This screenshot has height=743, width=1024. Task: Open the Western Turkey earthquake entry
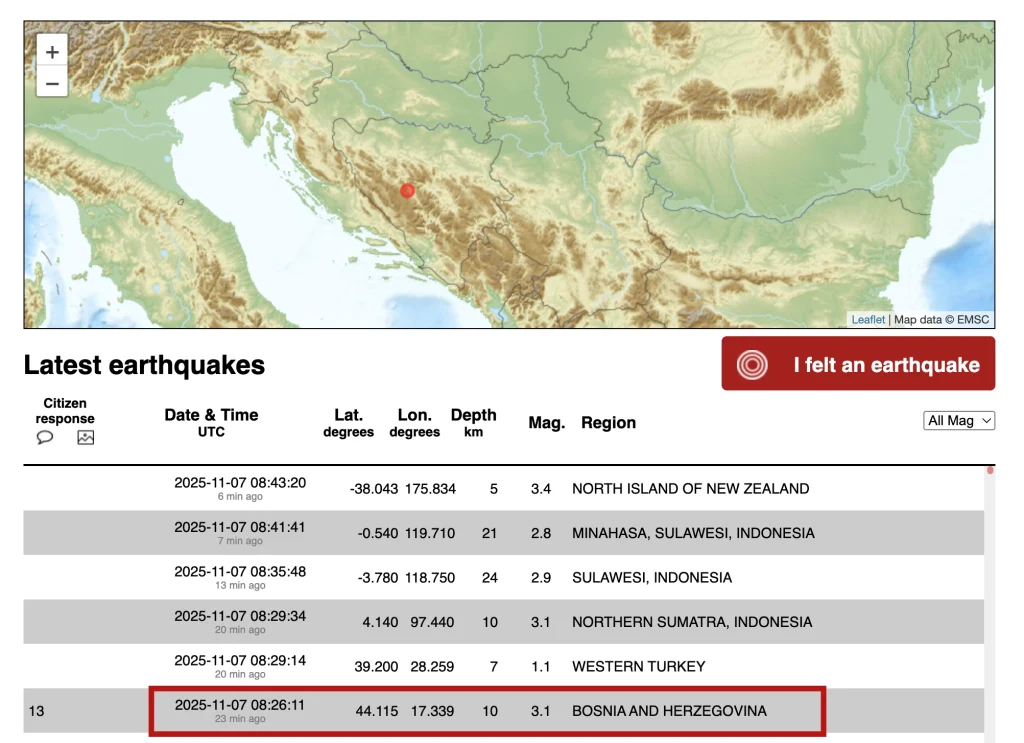[x=638, y=666]
